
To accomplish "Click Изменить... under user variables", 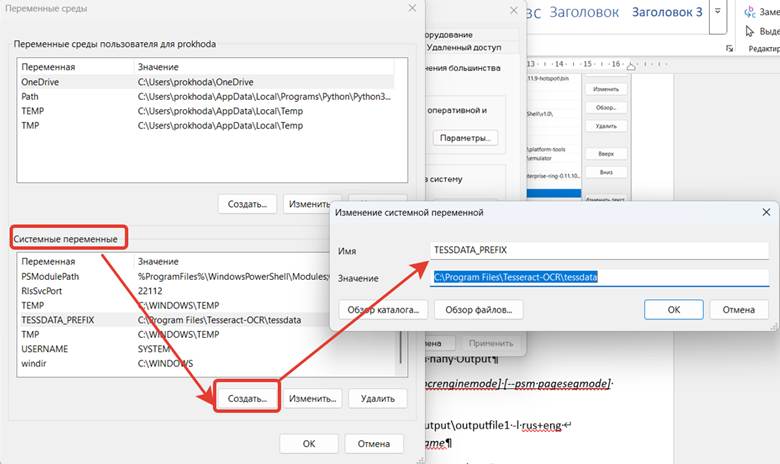I will tap(308, 204).
